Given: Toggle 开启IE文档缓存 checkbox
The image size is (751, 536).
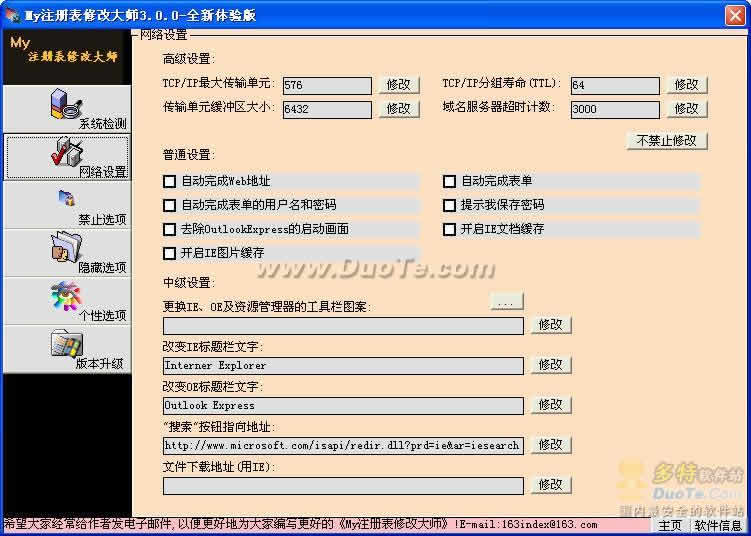Looking at the screenshot, I should click(449, 229).
